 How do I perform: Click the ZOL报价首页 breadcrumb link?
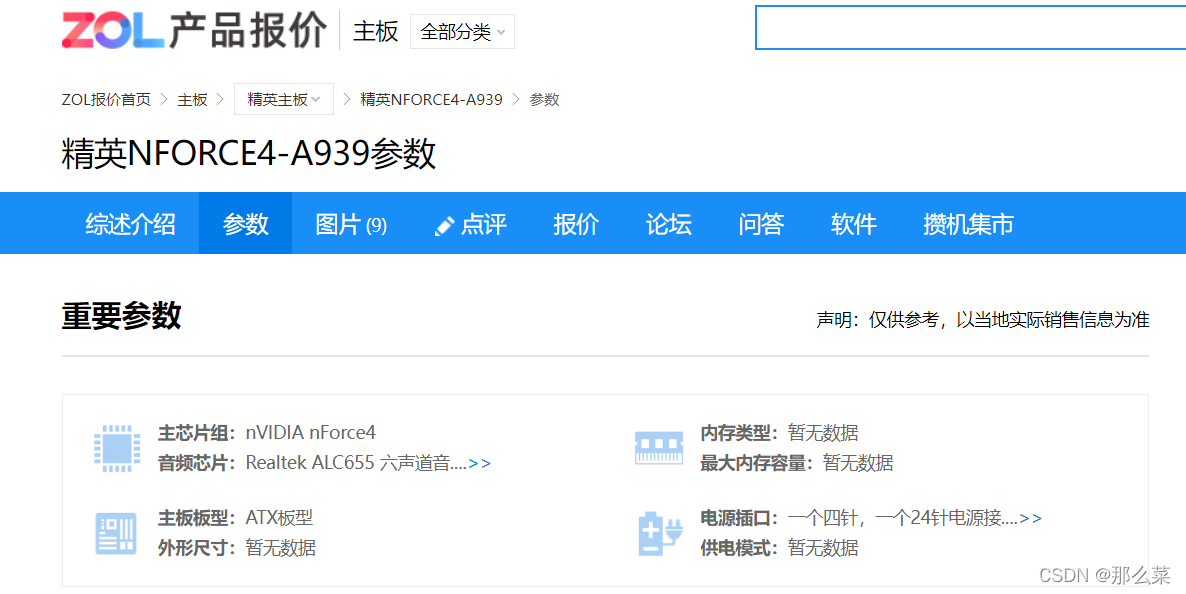pos(107,99)
